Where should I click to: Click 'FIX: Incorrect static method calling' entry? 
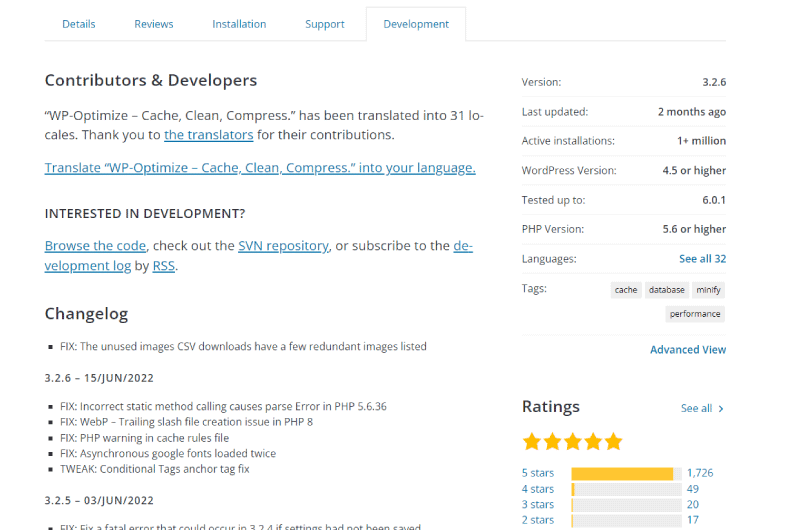click(223, 407)
